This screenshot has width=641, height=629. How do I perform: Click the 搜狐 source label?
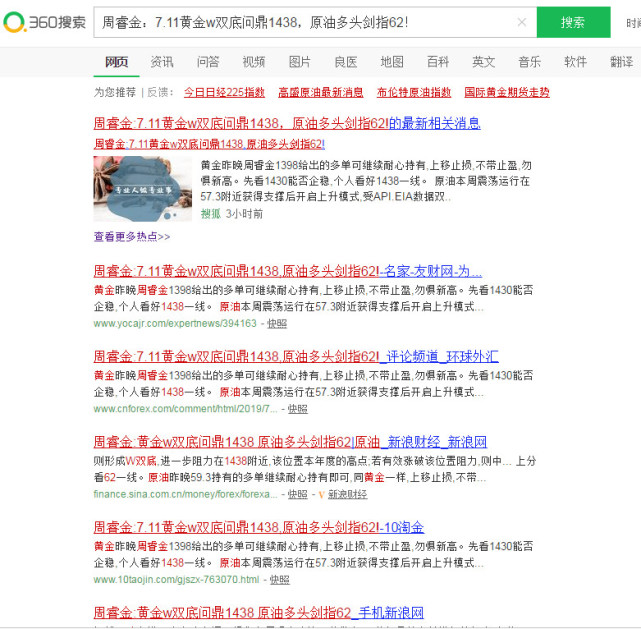pos(211,214)
